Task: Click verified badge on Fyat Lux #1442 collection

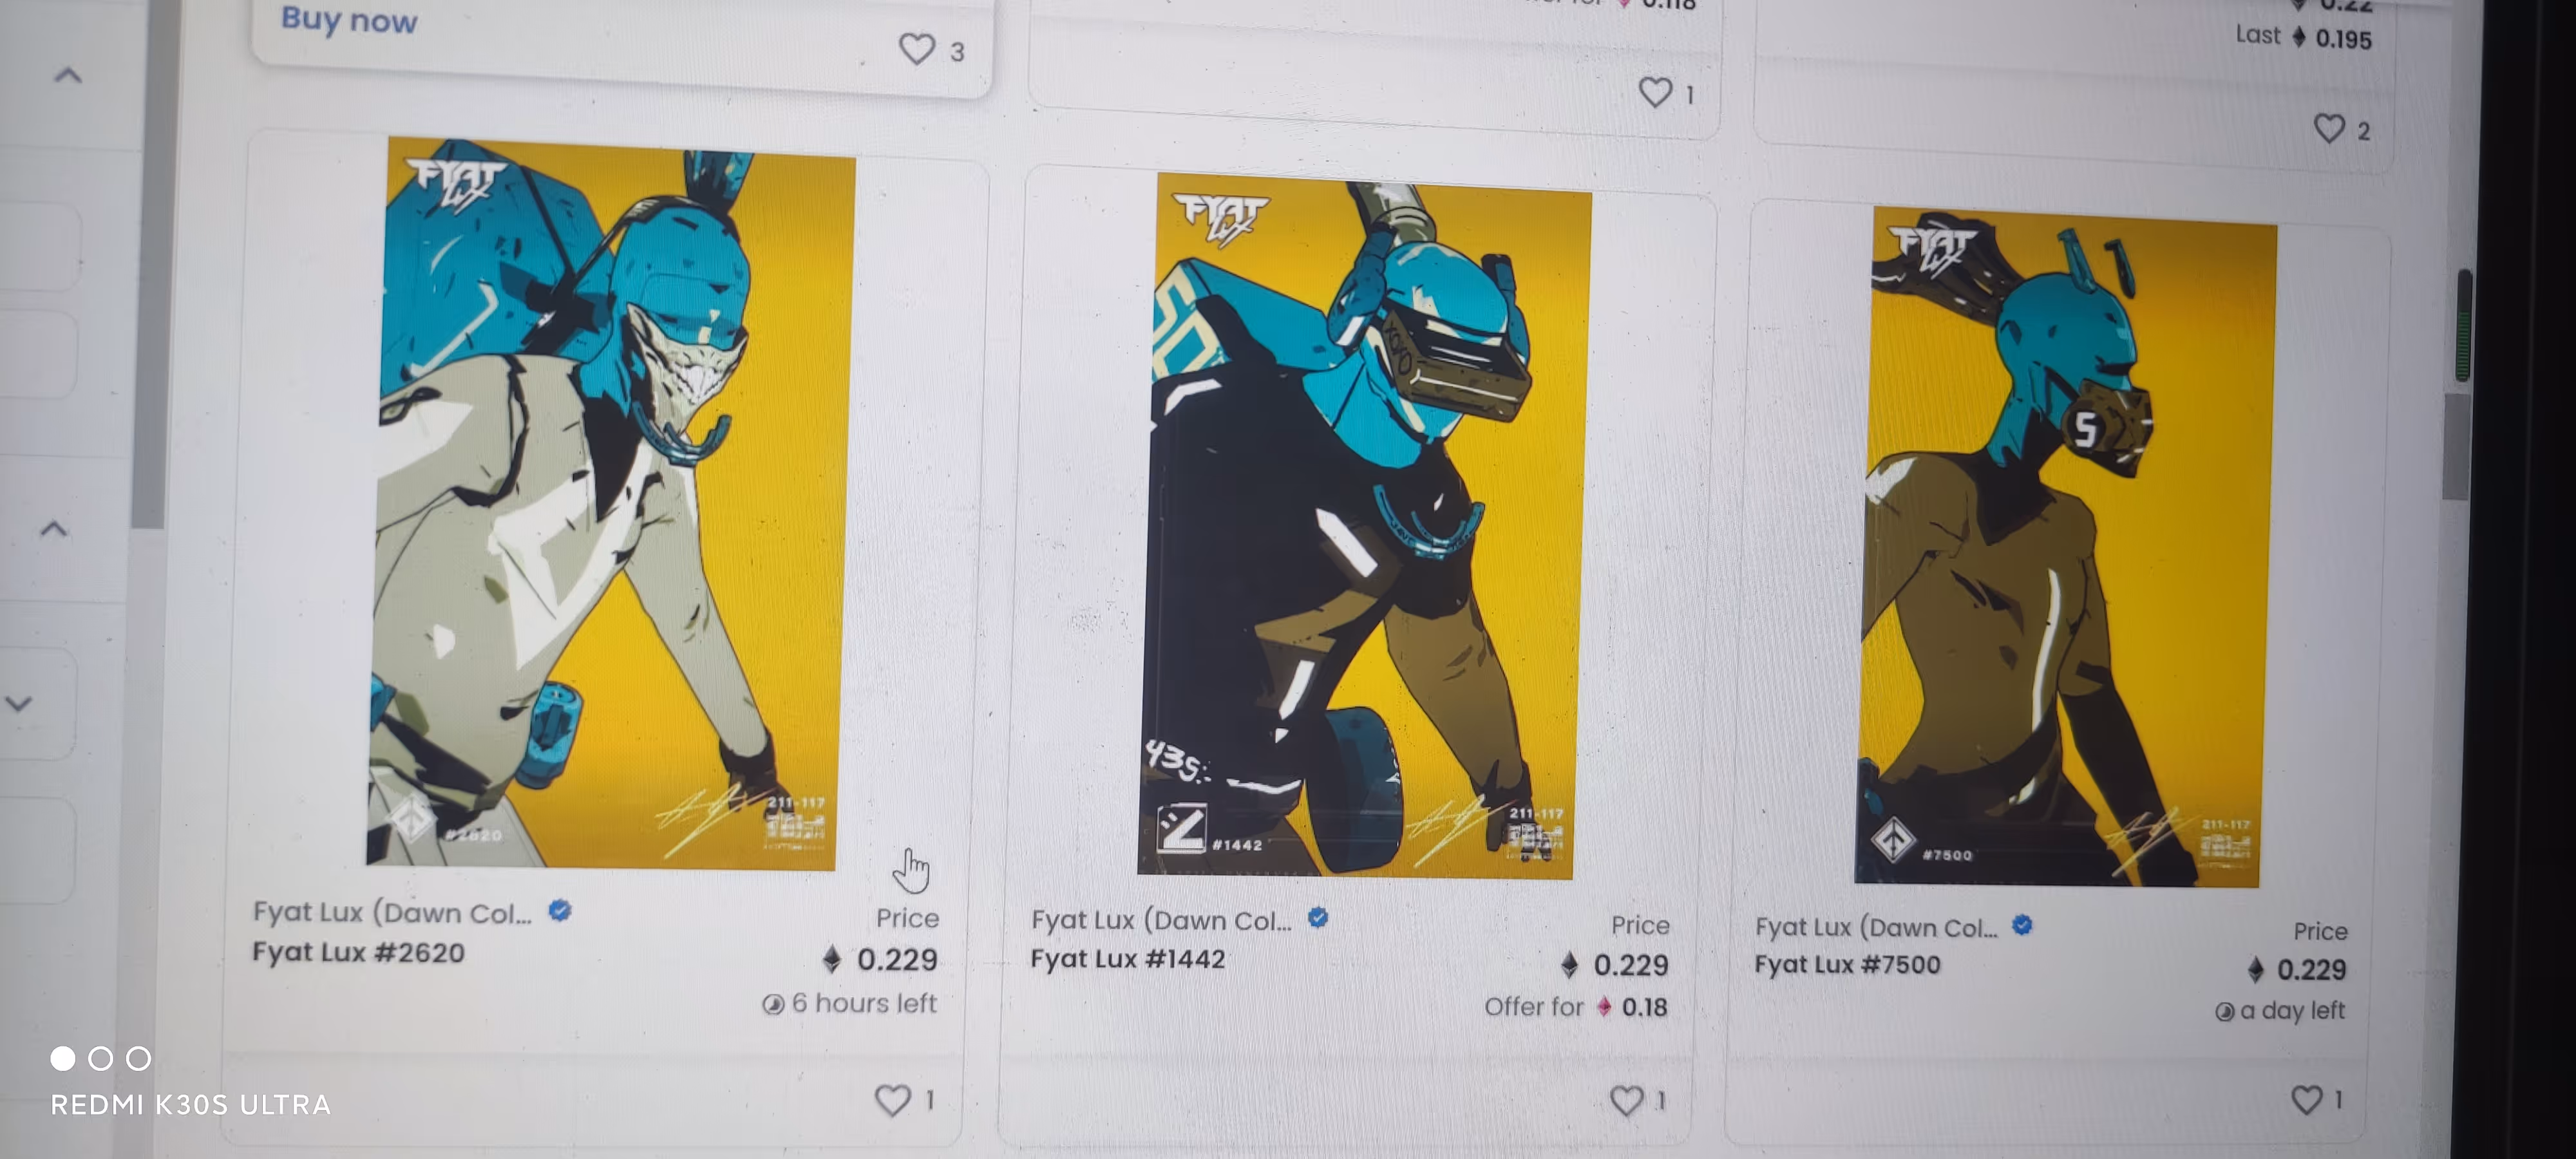Action: coord(1318,917)
